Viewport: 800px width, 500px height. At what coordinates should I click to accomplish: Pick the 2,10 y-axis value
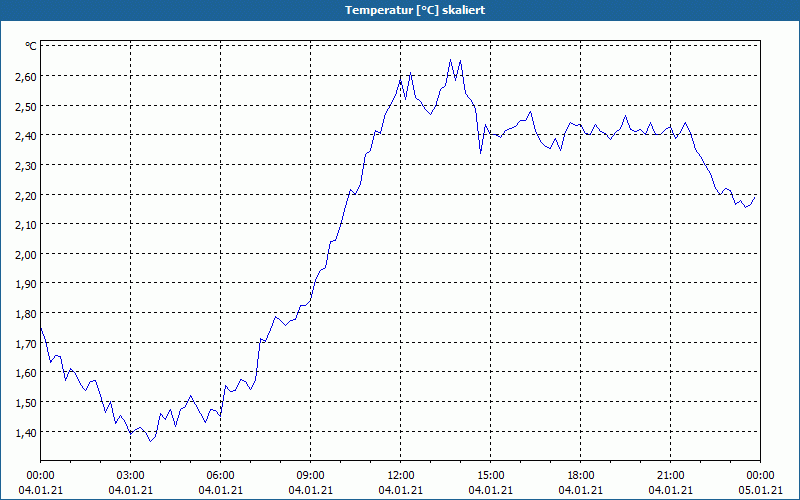(26, 224)
